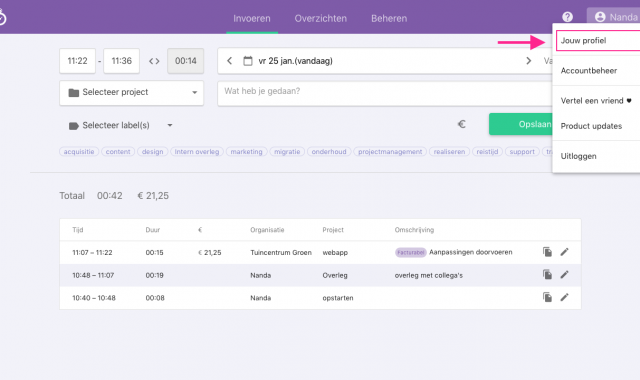This screenshot has width=640, height=380.
Task: Select the Intern overleg label chip
Action: pos(197,152)
